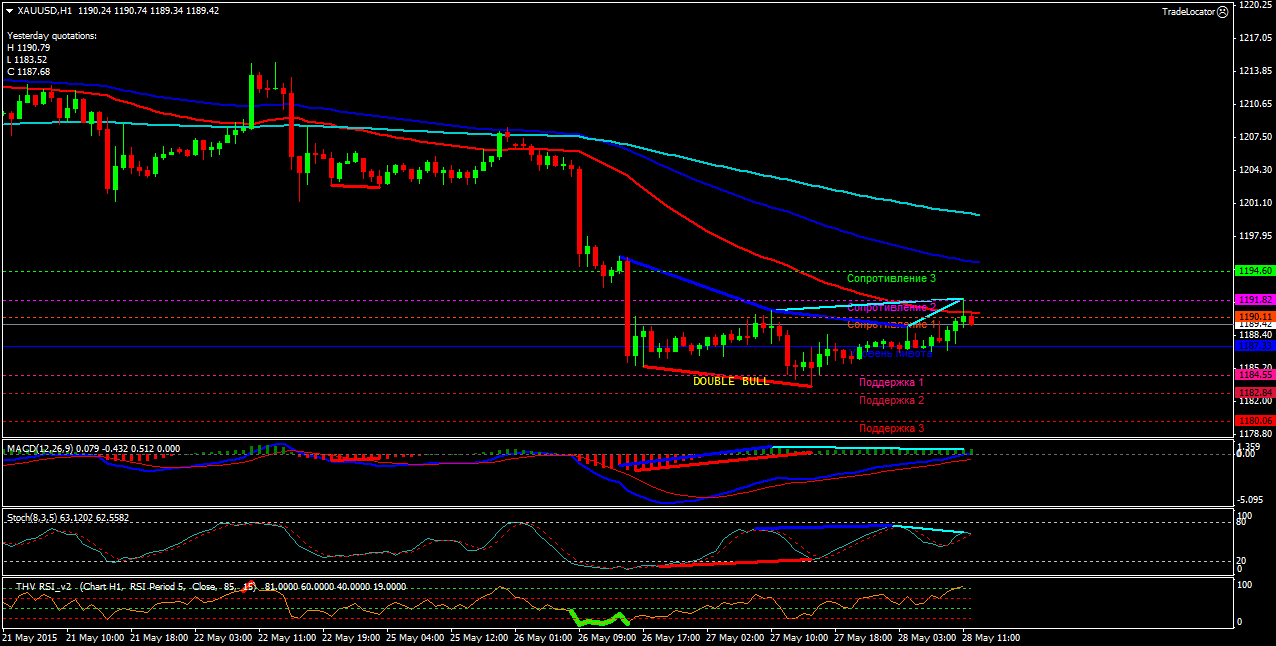The height and width of the screenshot is (646, 1276).
Task: Click the 'L 1183.52' yesterday low value
Action: 28,60
